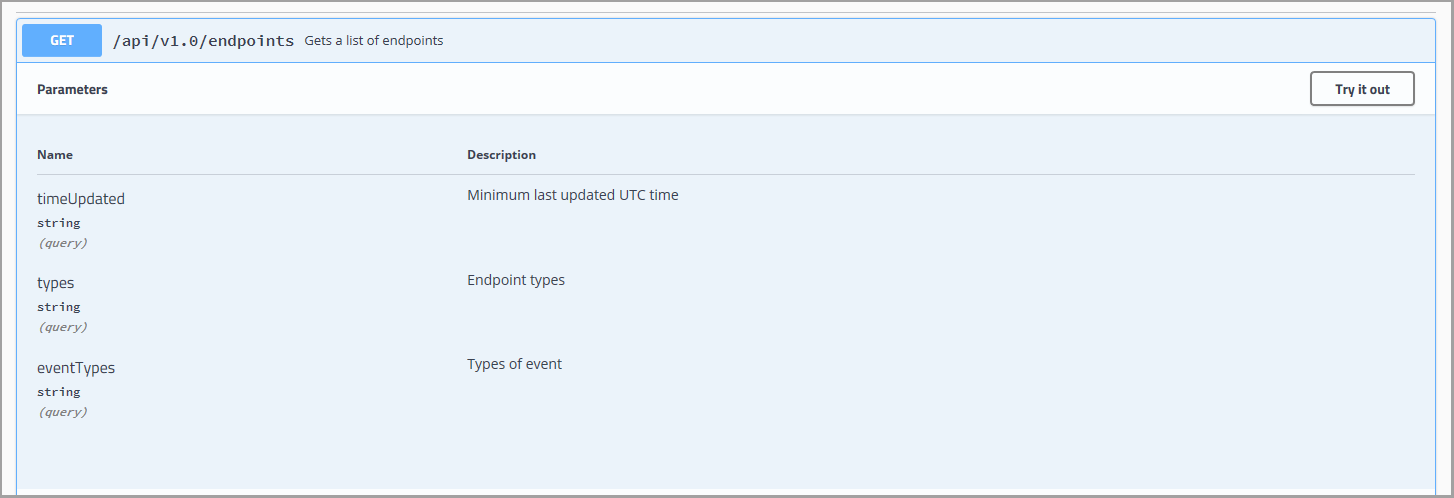Select the types parameter name
Image resolution: width=1454 pixels, height=498 pixels.
tap(56, 283)
